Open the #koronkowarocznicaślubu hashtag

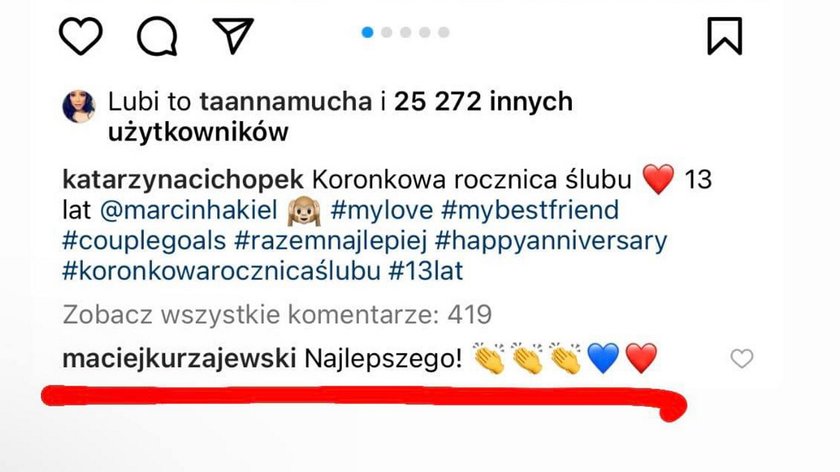(x=221, y=272)
